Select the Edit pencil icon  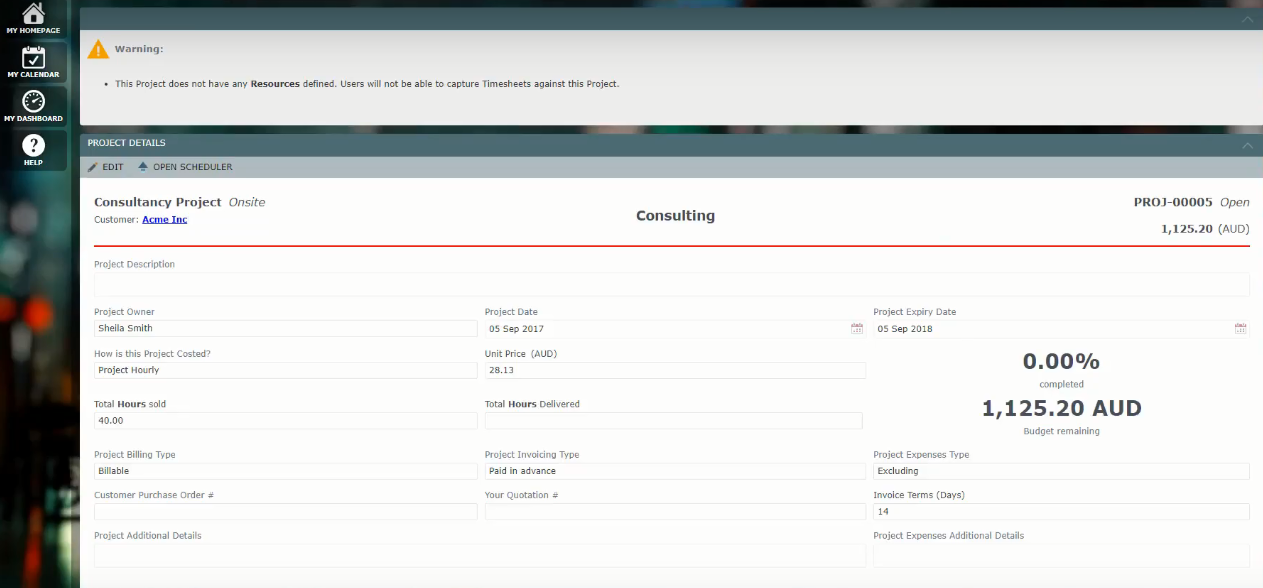93,167
